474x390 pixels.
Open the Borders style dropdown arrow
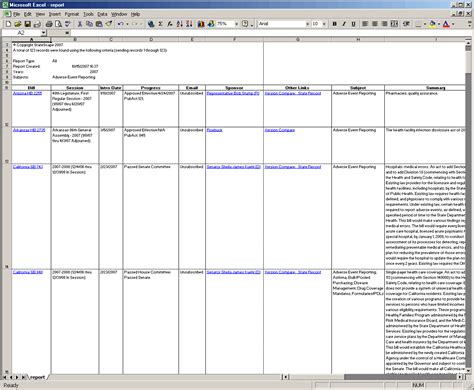click(425, 24)
